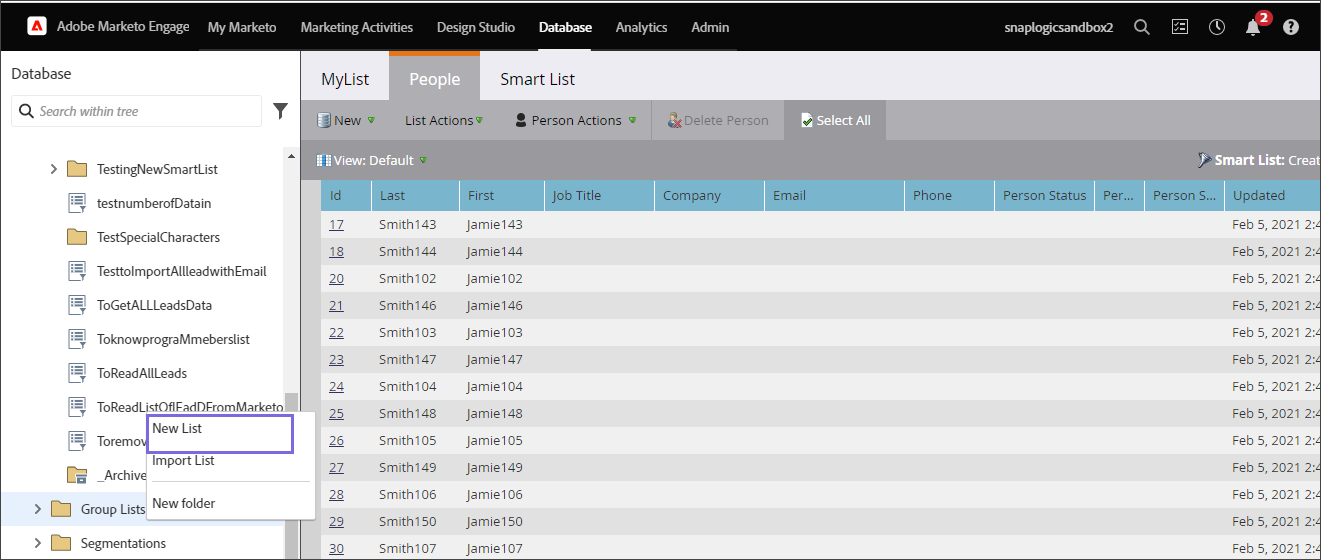Open the New dropdown in toolbar

pos(346,120)
